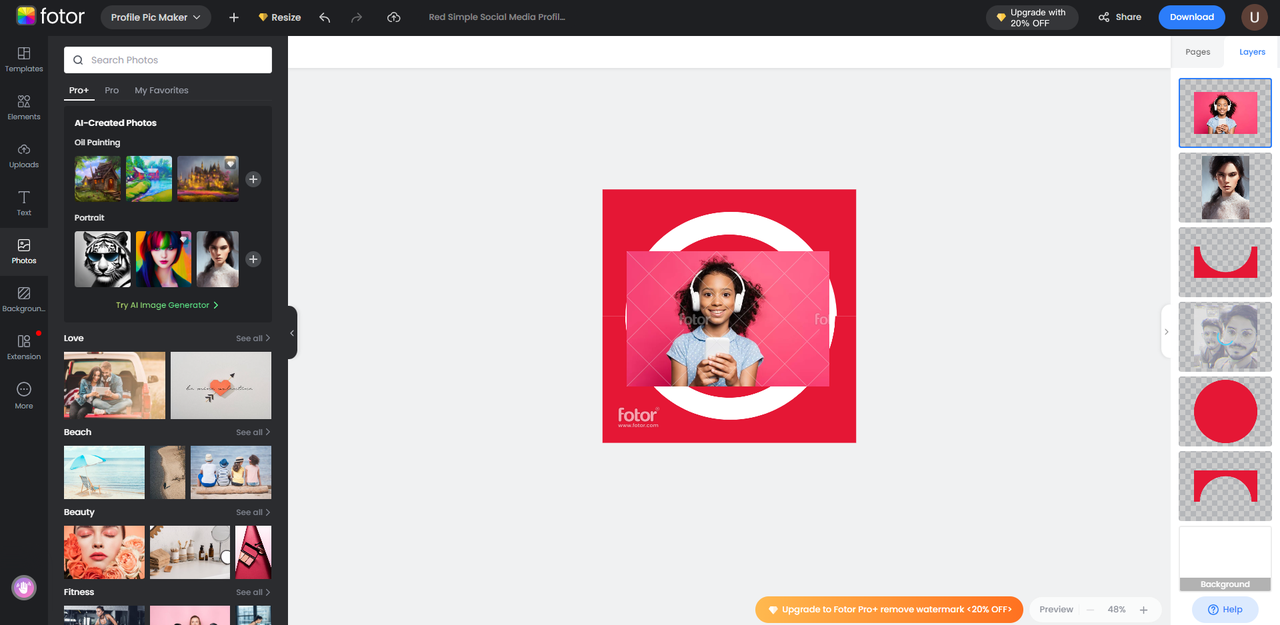Collapse the right layers panel
Image resolution: width=1280 pixels, height=625 pixels.
[x=1166, y=332]
